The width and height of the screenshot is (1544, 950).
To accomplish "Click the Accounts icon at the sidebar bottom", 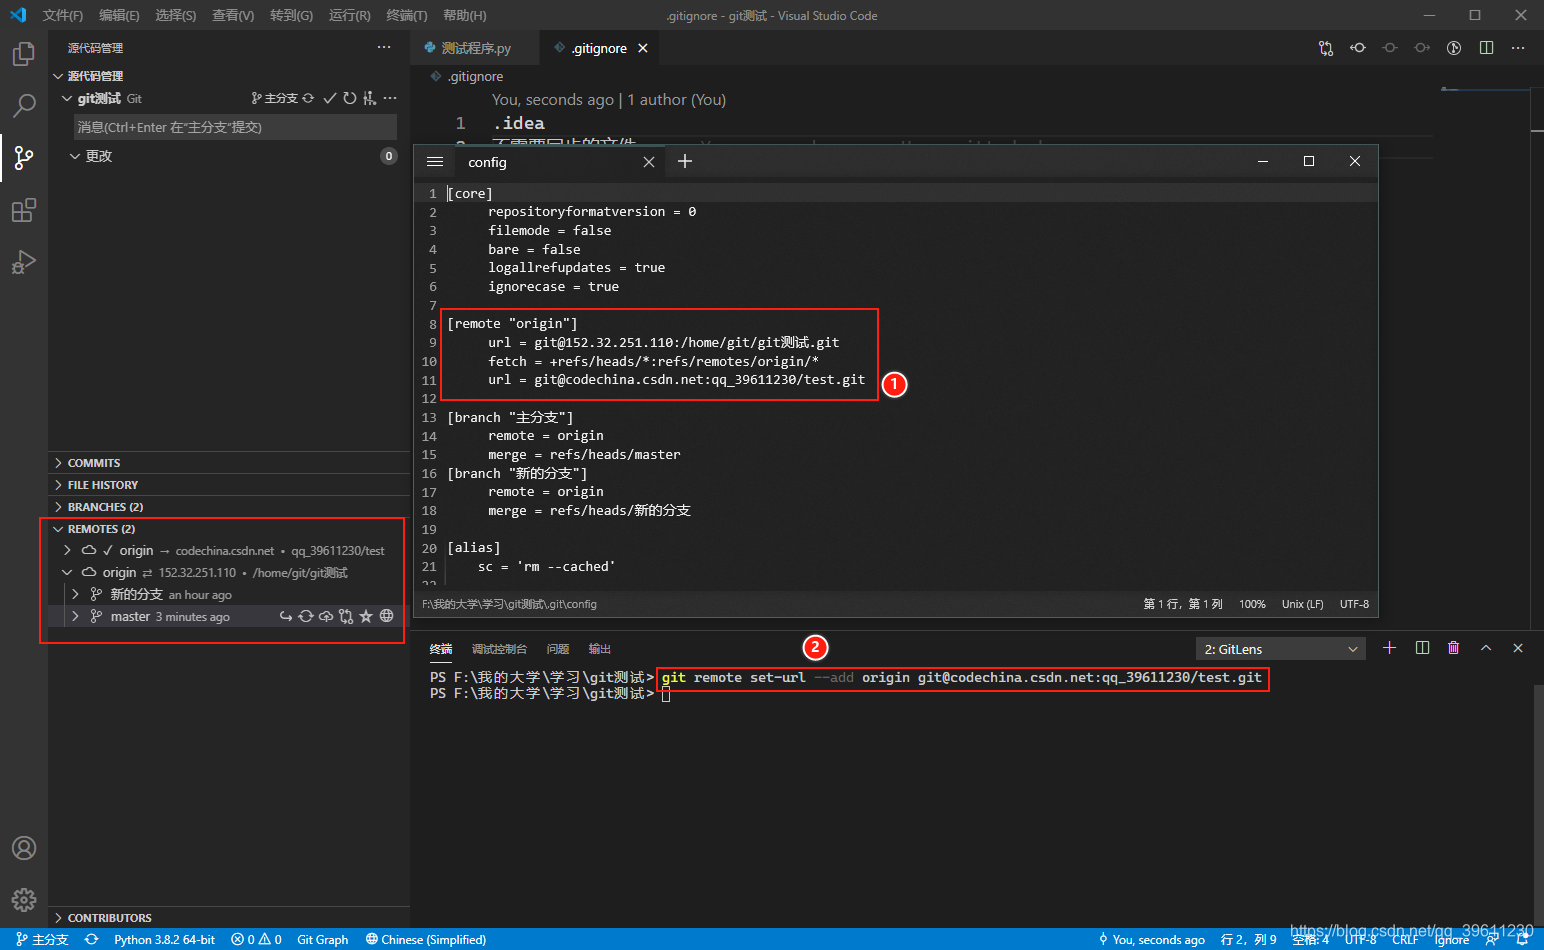I will point(24,848).
